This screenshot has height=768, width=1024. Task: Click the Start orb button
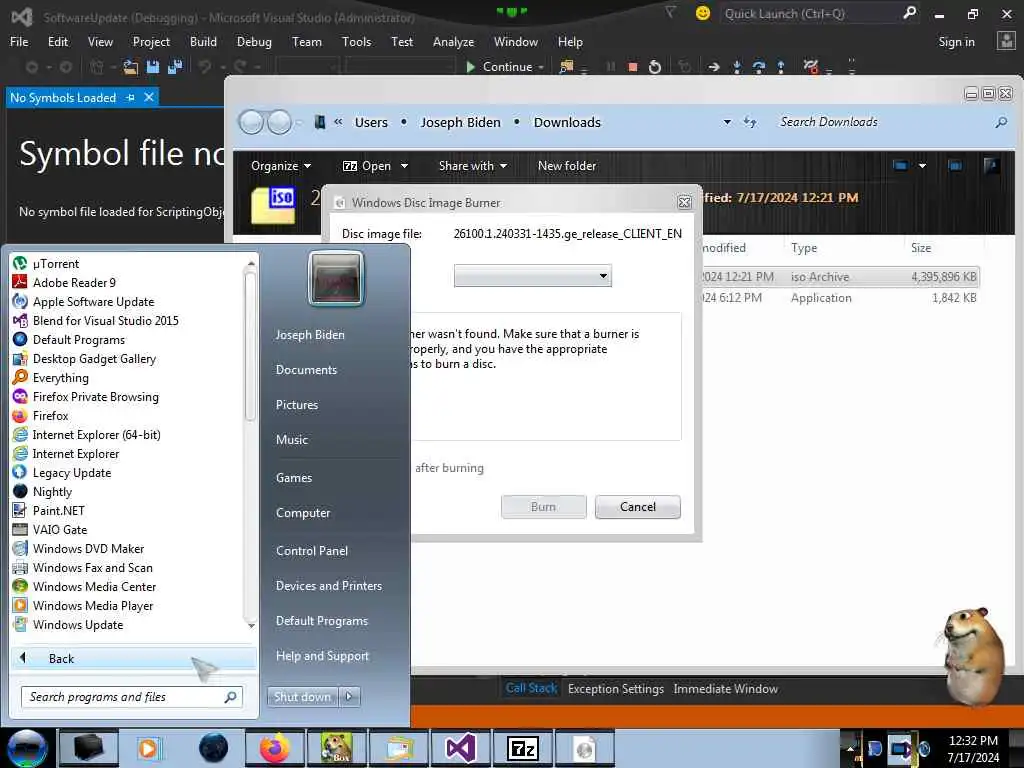(27, 748)
